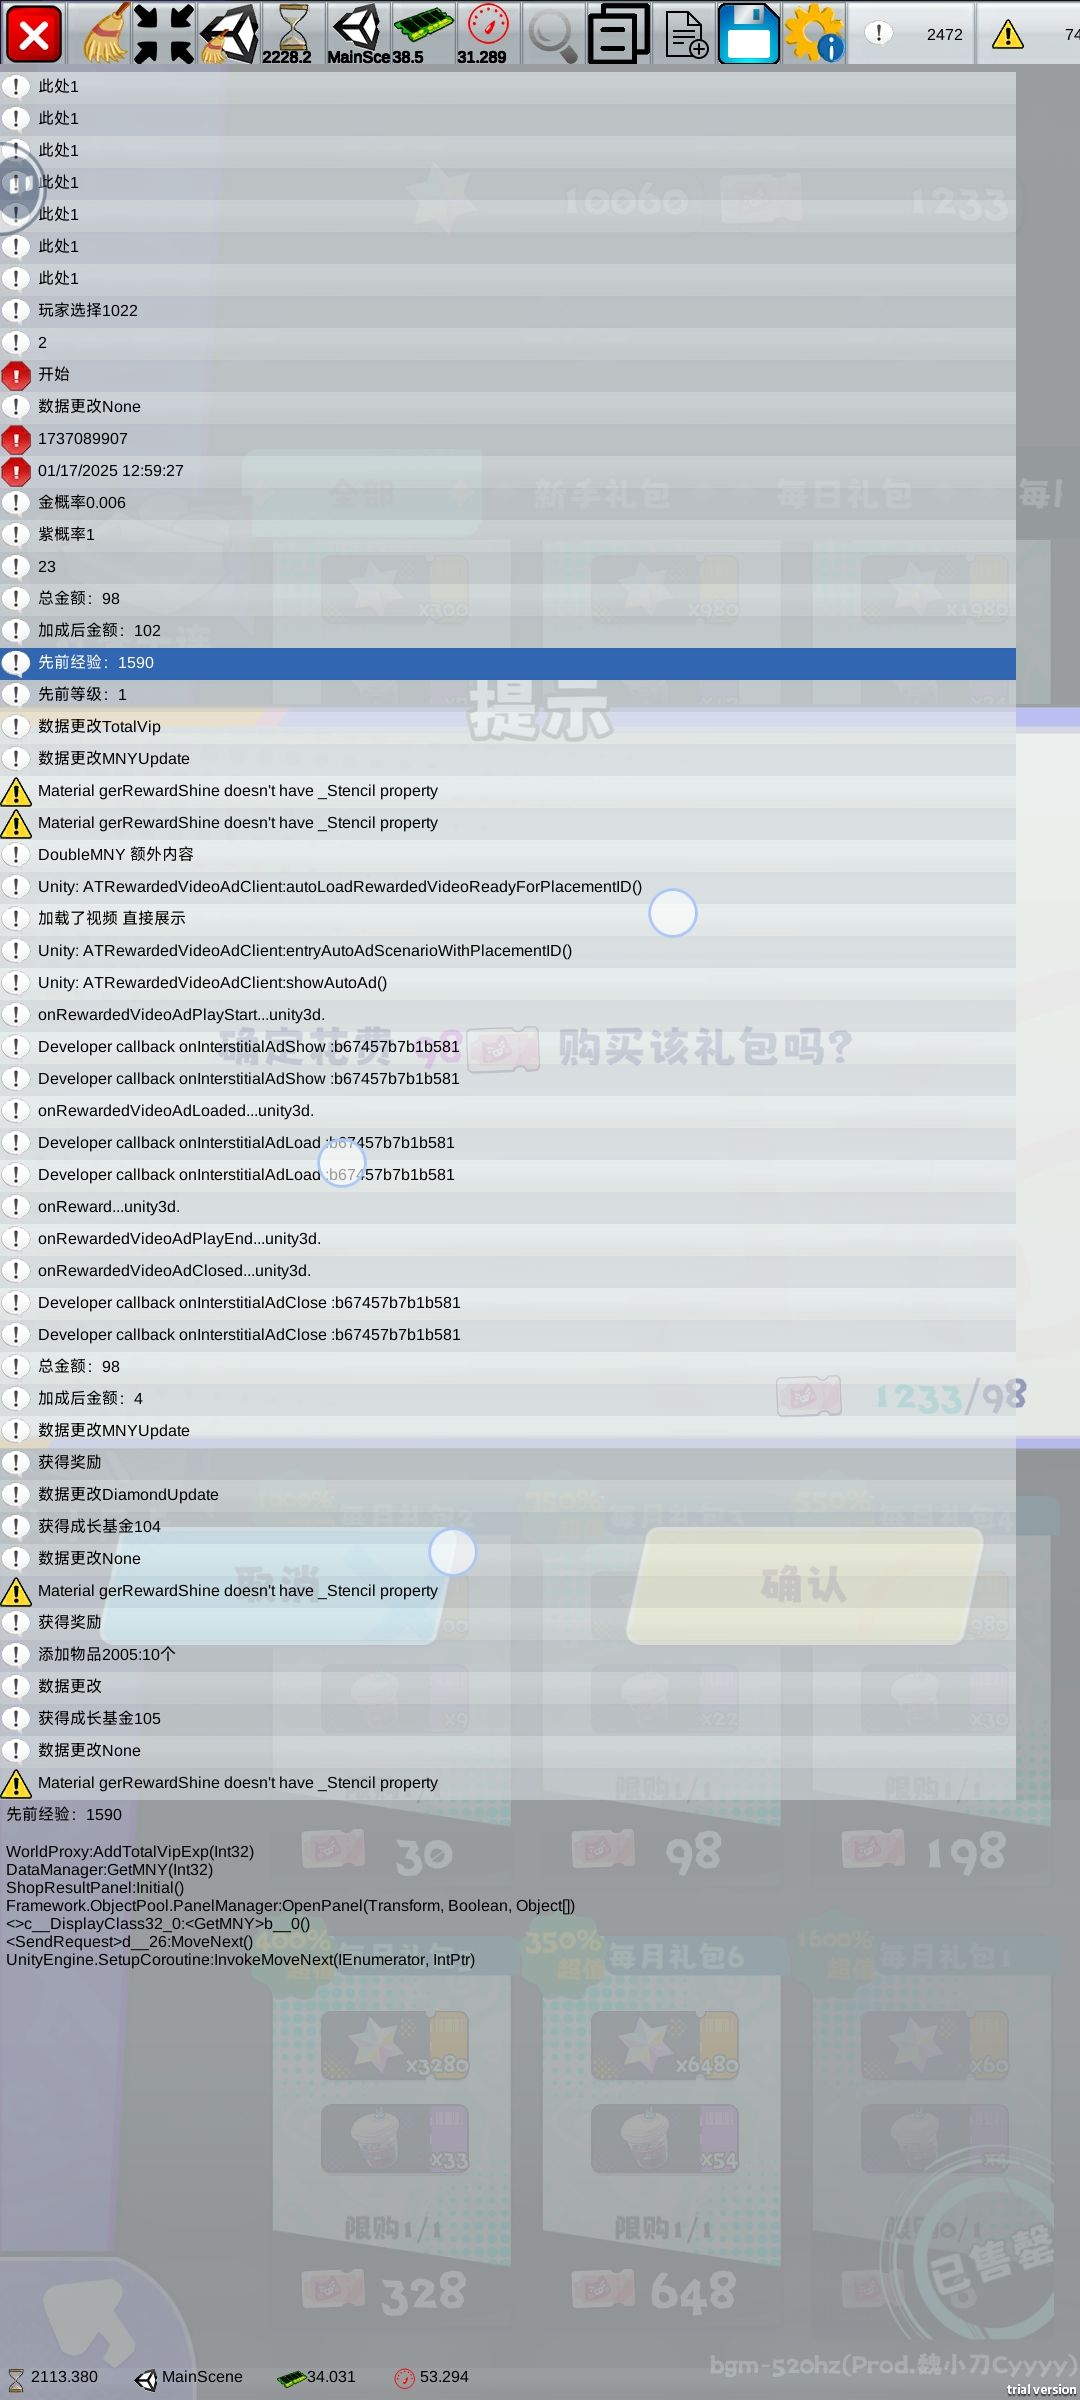The width and height of the screenshot is (1080, 2400).
Task: Close the log viewer with the red X
Action: click(33, 34)
